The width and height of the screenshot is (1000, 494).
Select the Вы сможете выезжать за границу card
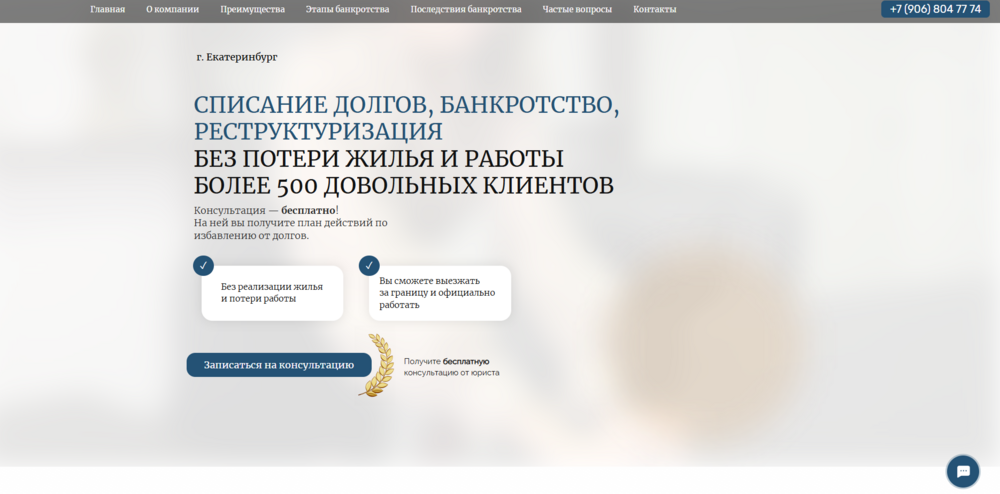436,293
